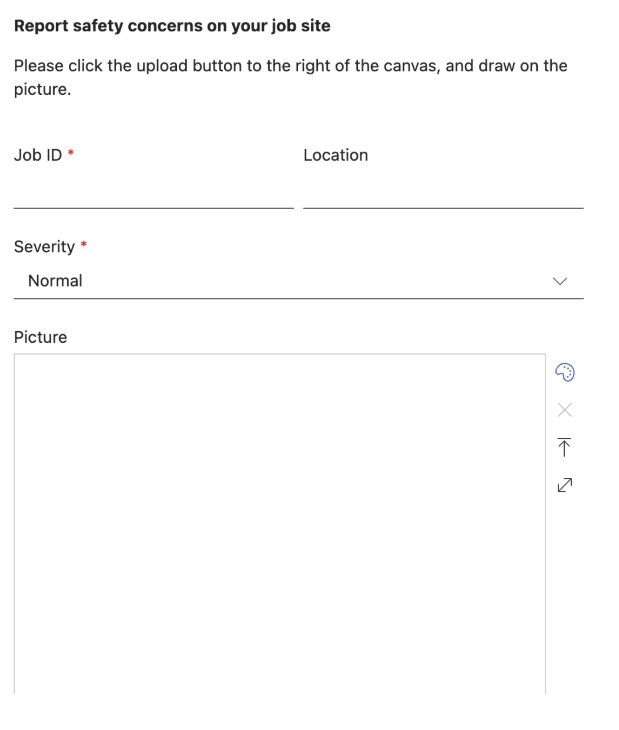The height and width of the screenshot is (730, 619).
Task: Expand the Severity dropdown chevron
Action: coord(560,281)
